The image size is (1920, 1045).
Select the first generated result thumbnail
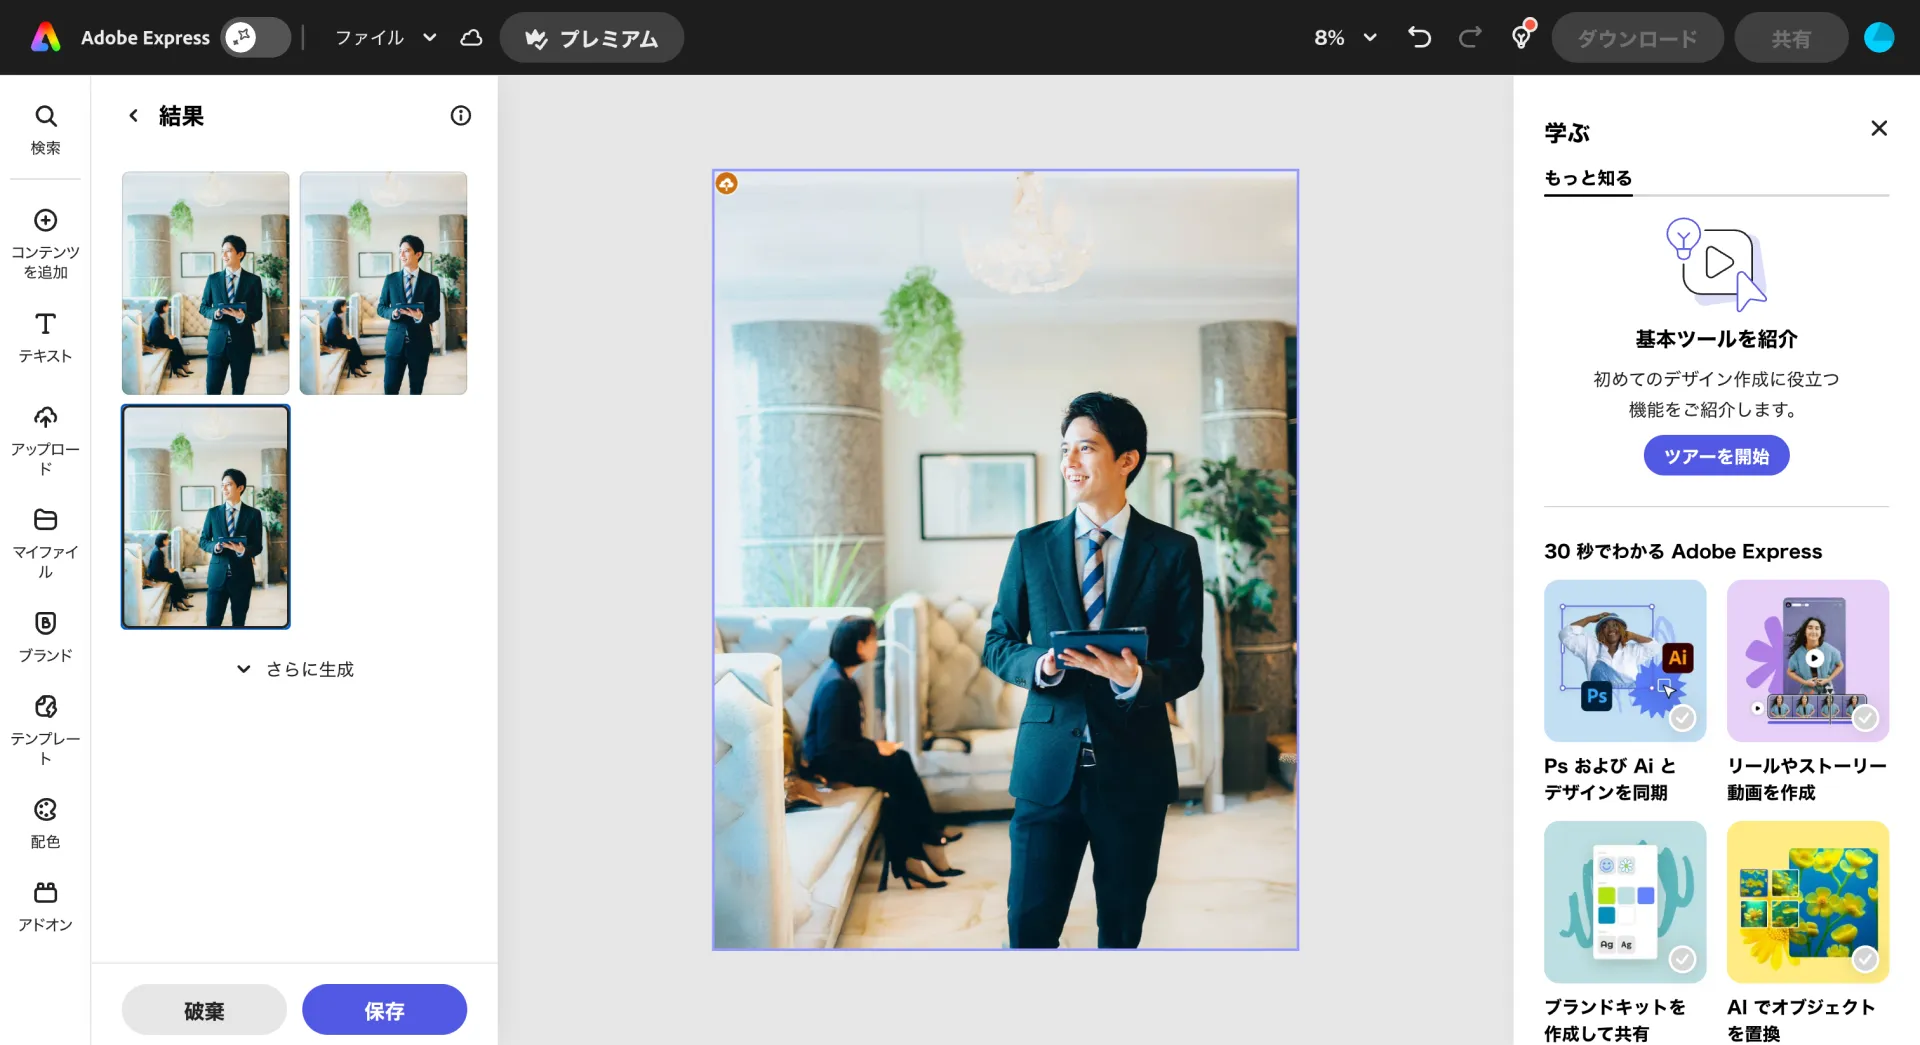(205, 283)
